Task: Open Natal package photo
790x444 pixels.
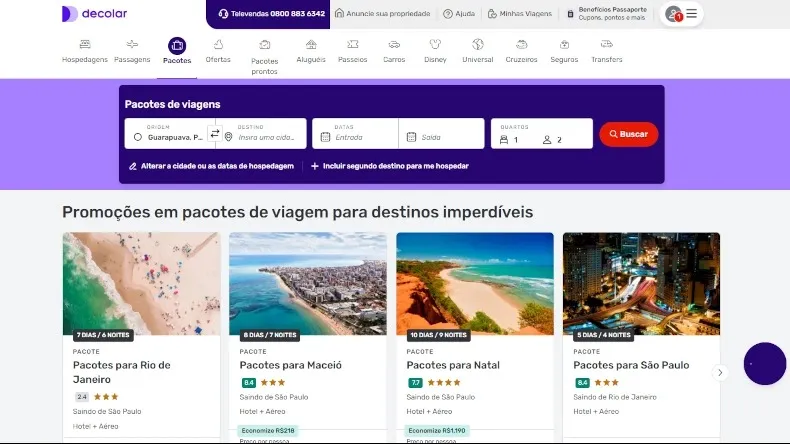Action: tap(475, 283)
